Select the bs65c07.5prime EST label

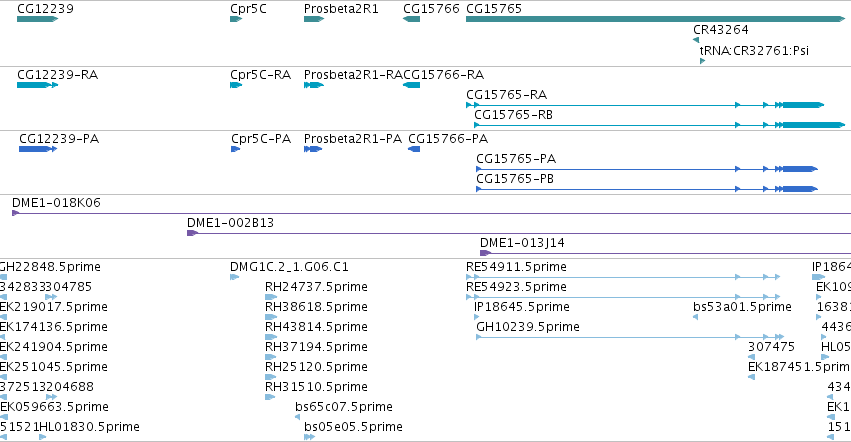pos(344,407)
